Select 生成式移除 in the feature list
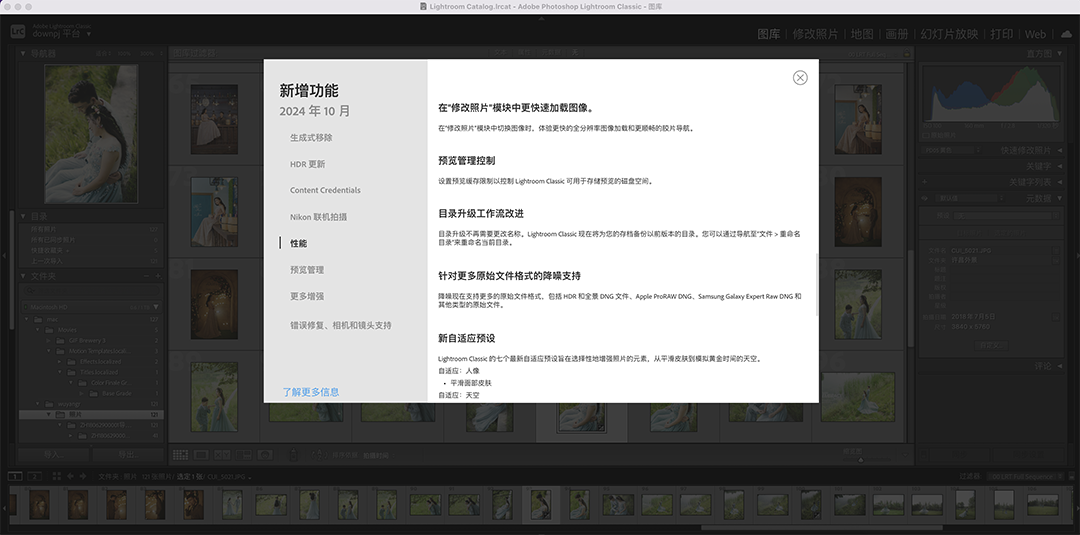This screenshot has width=1080, height=535. pyautogui.click(x=311, y=138)
